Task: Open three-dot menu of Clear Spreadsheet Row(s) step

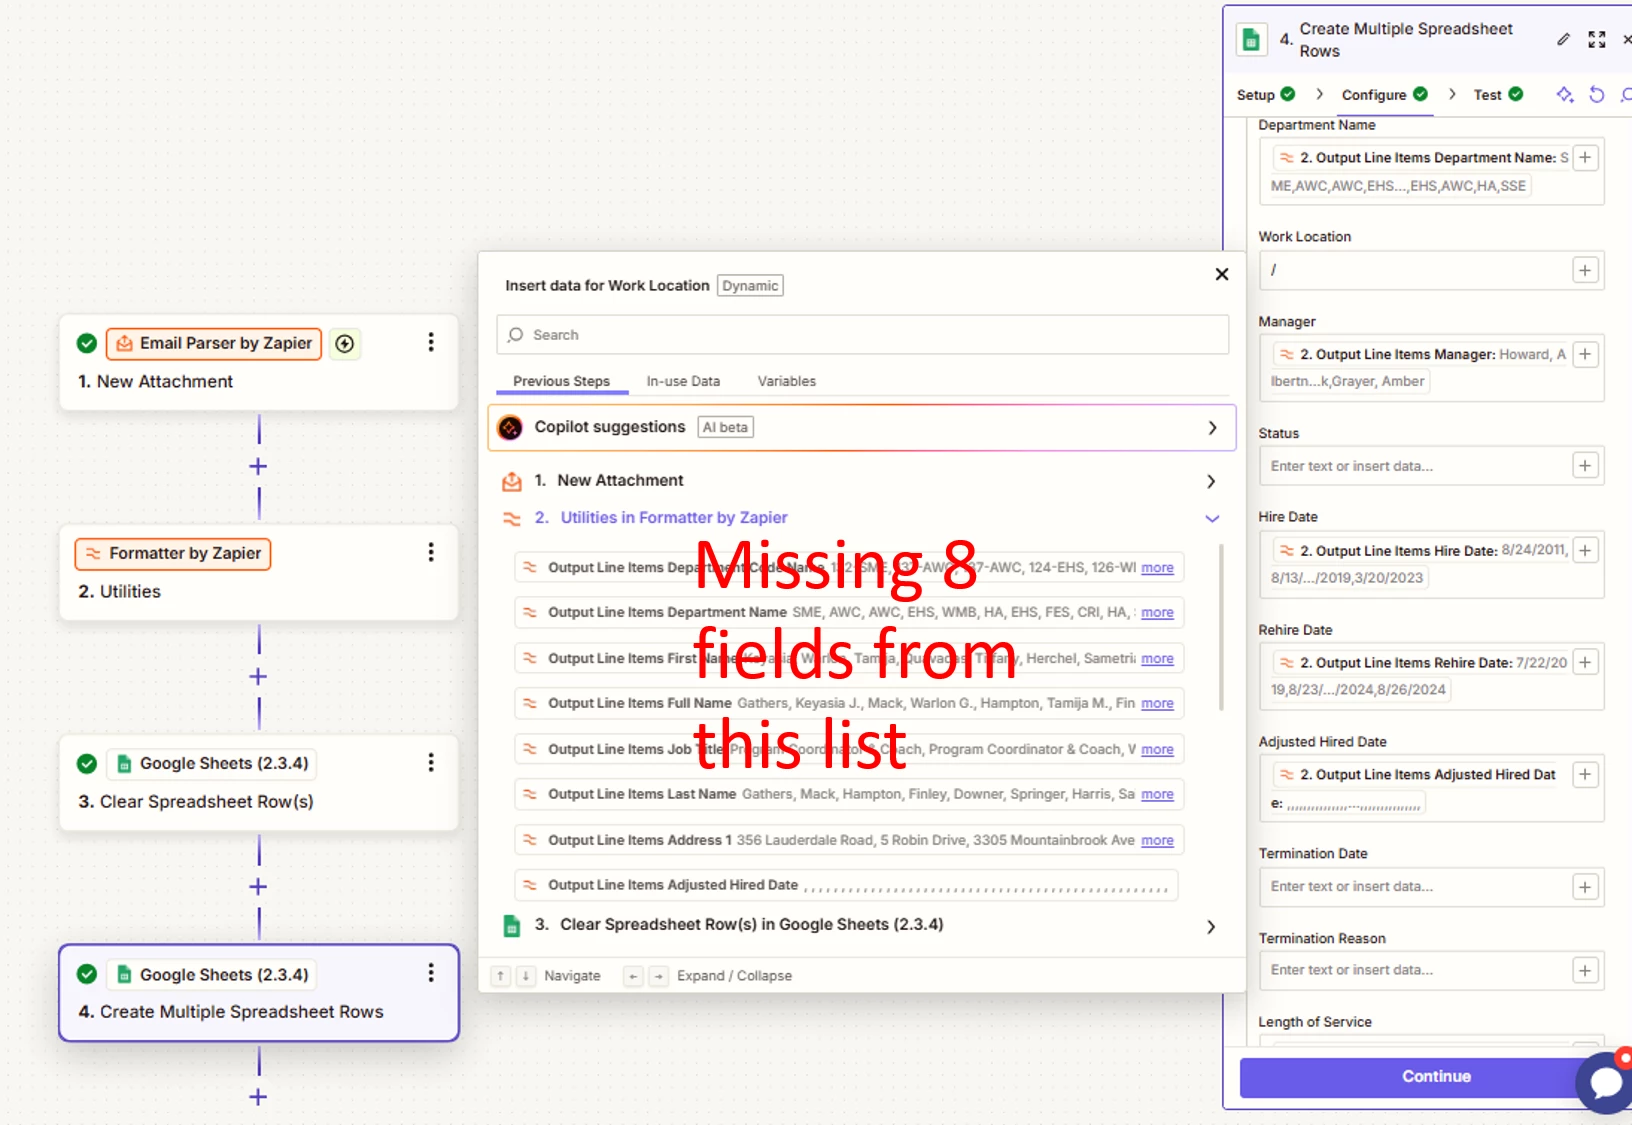Action: (x=431, y=762)
